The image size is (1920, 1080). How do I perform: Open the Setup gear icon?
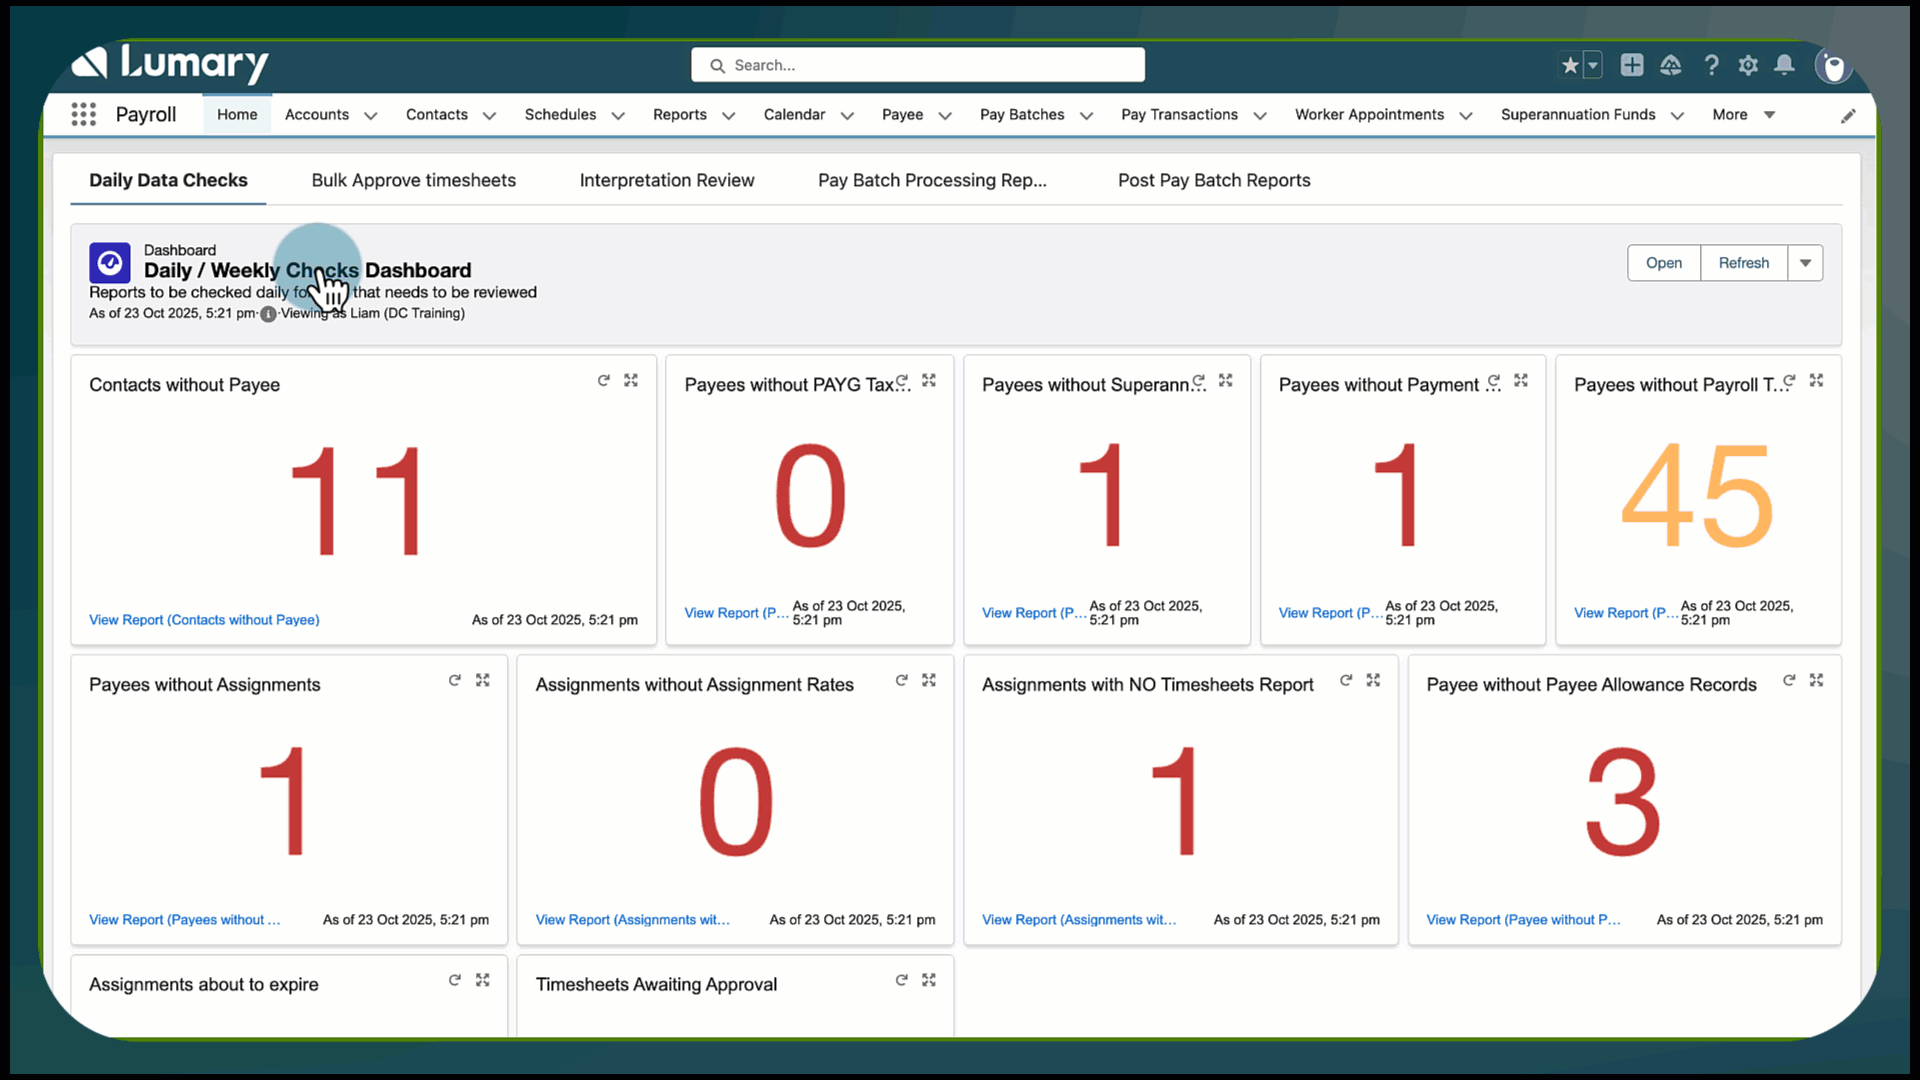[1748, 65]
